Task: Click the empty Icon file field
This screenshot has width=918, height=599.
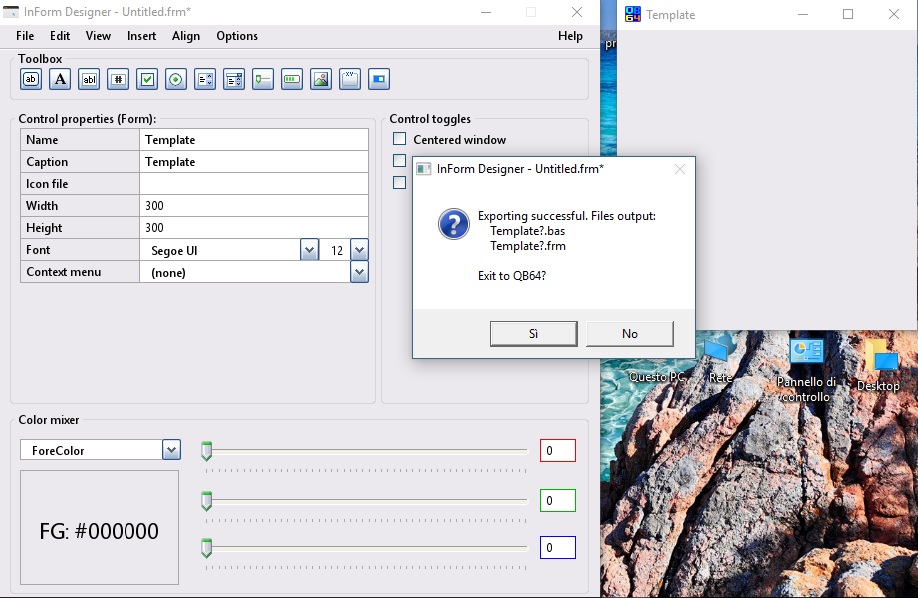Action: point(254,184)
